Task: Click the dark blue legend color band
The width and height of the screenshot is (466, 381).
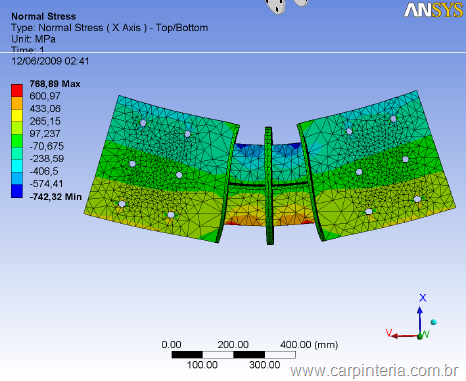Action: click(x=17, y=191)
